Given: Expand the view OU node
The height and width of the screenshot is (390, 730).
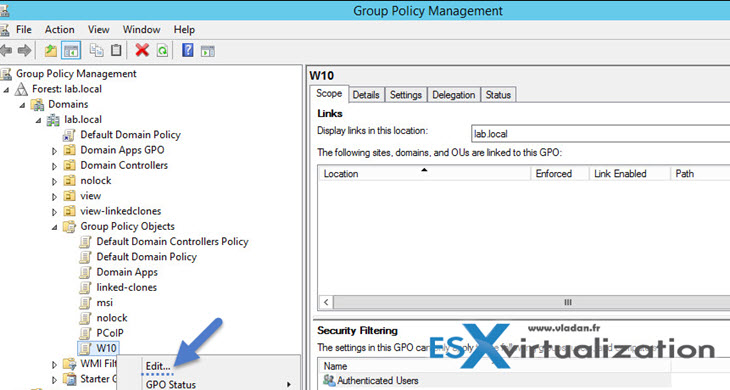Looking at the screenshot, I should [x=54, y=197].
